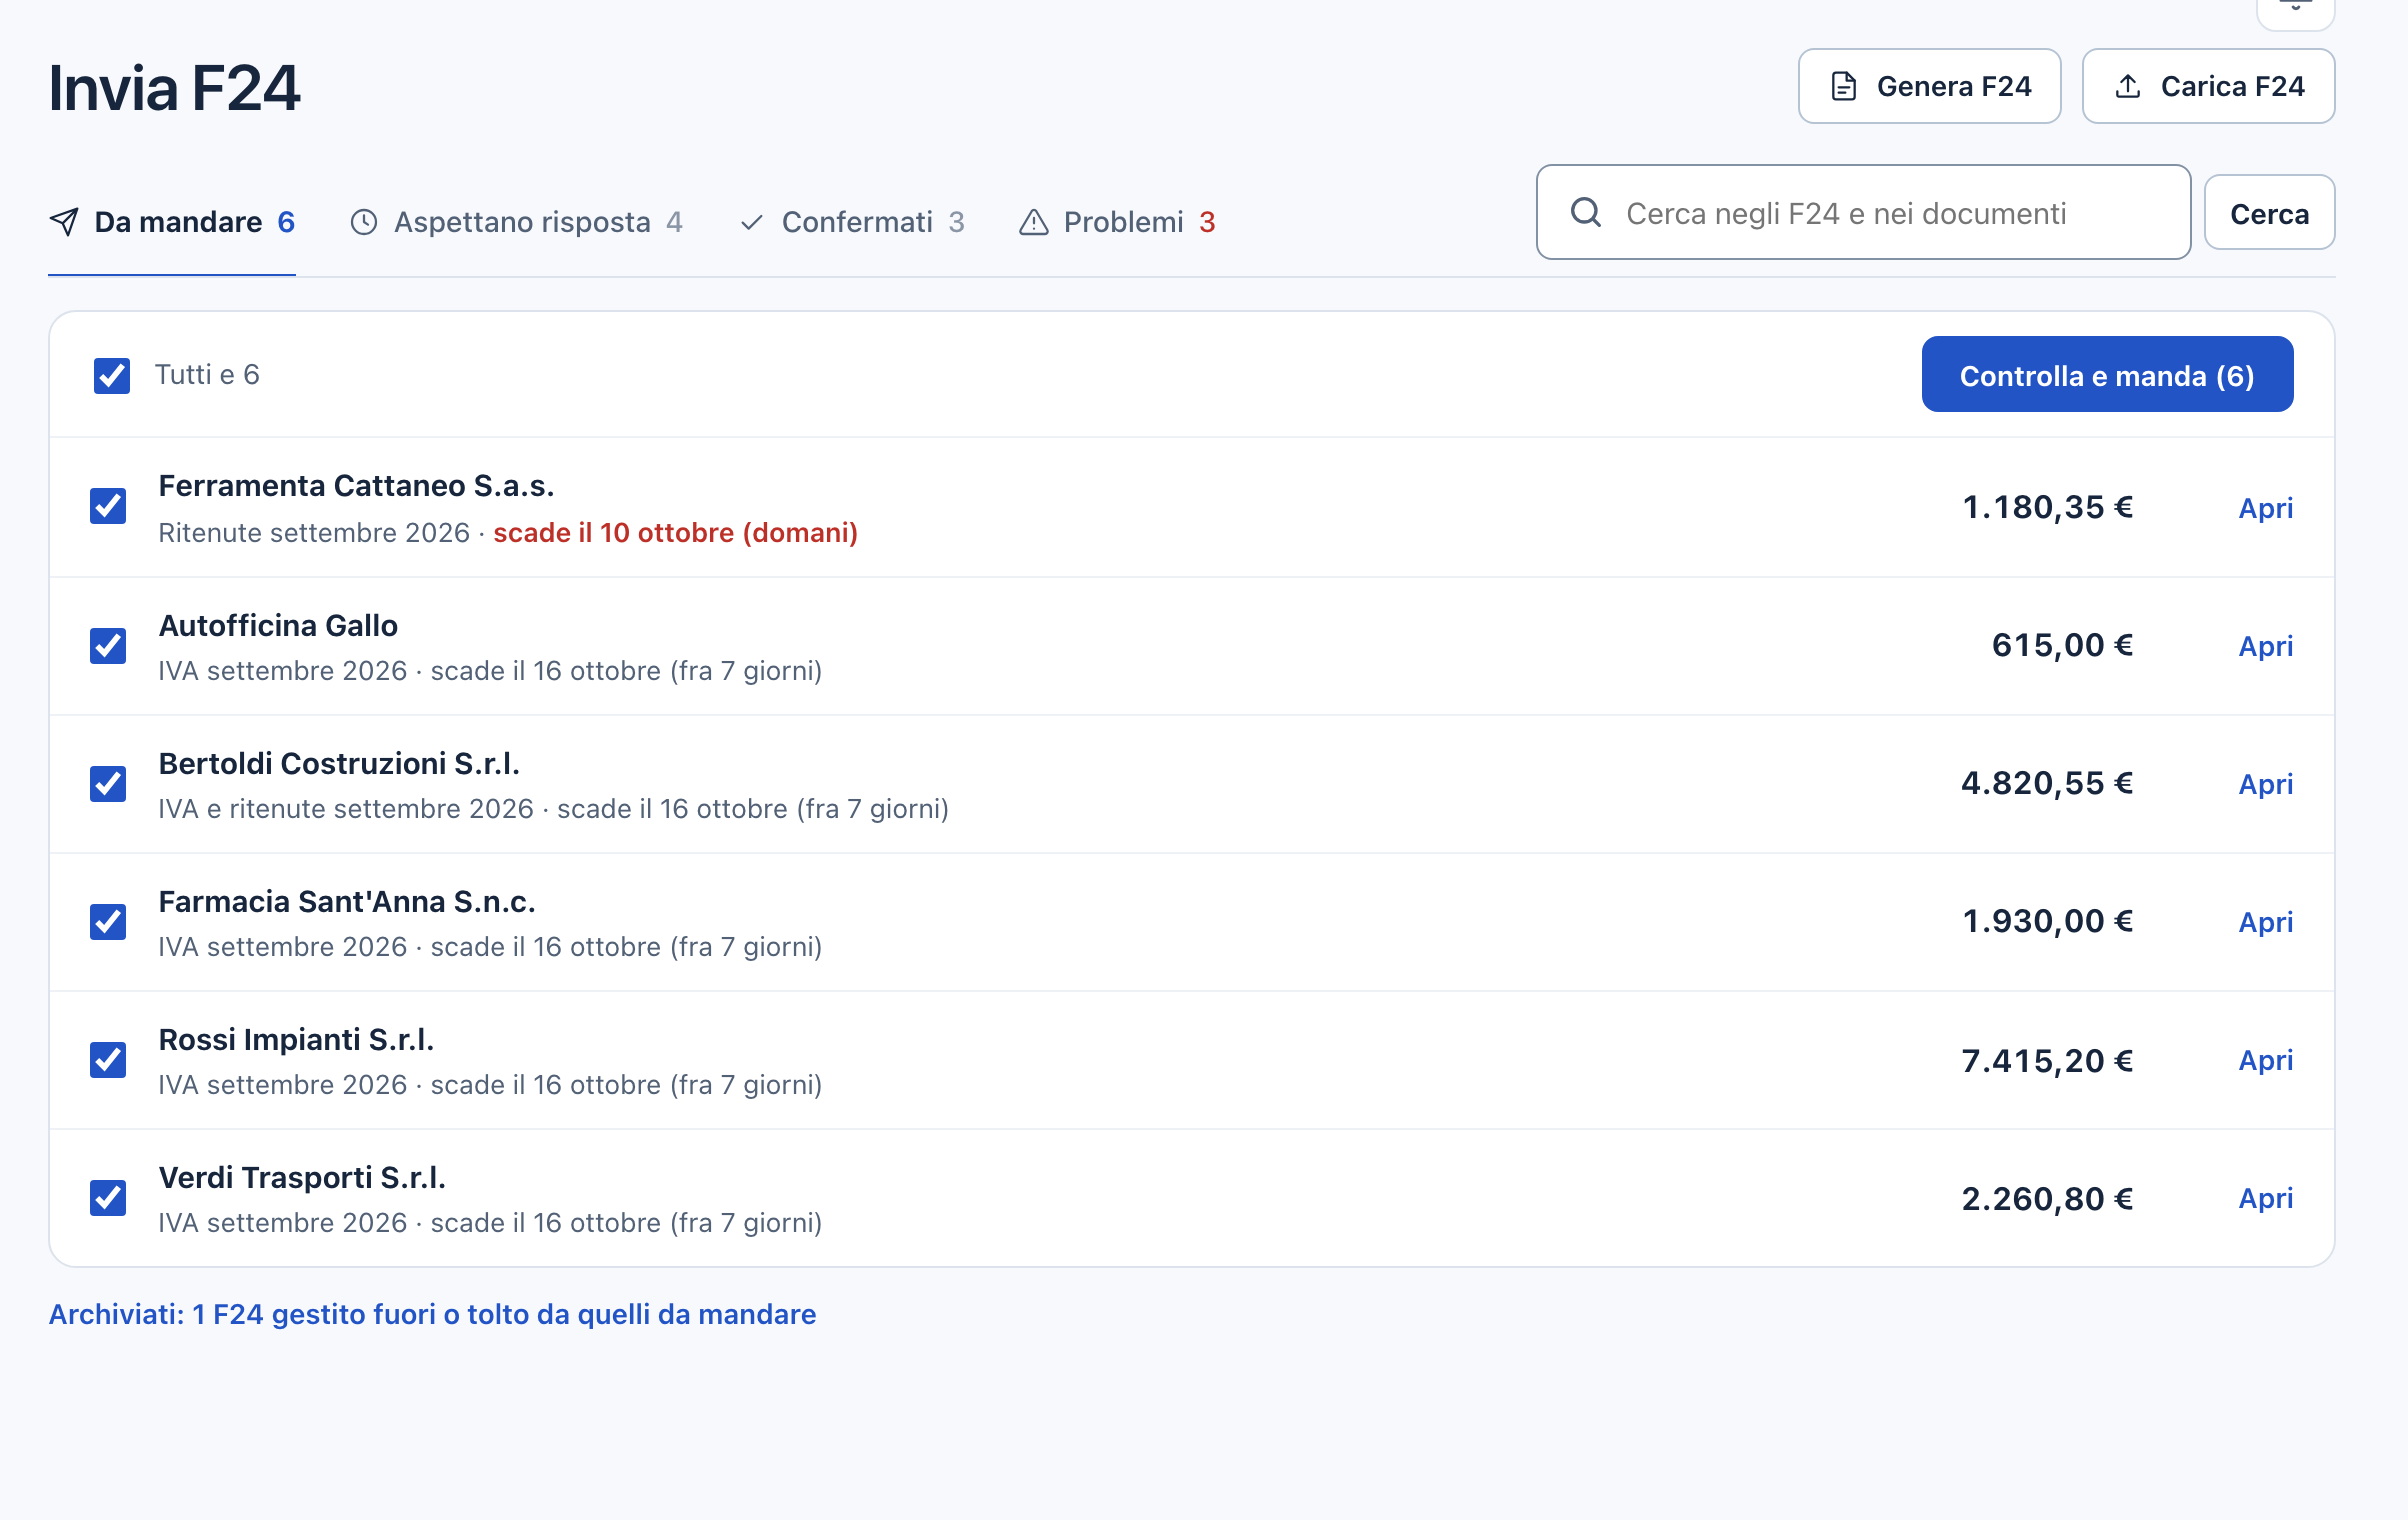The height and width of the screenshot is (1520, 2408).
Task: Deselect Verdi Trasporti S.r.l. checkbox
Action: coord(108,1197)
